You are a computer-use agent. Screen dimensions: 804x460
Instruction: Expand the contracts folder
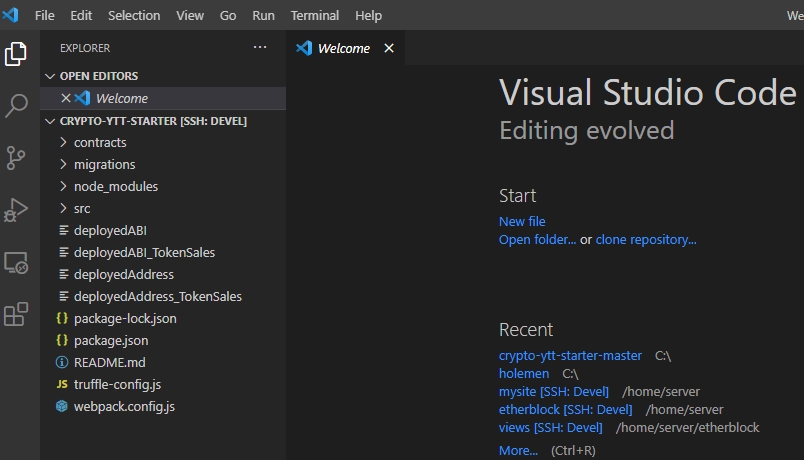coord(63,142)
